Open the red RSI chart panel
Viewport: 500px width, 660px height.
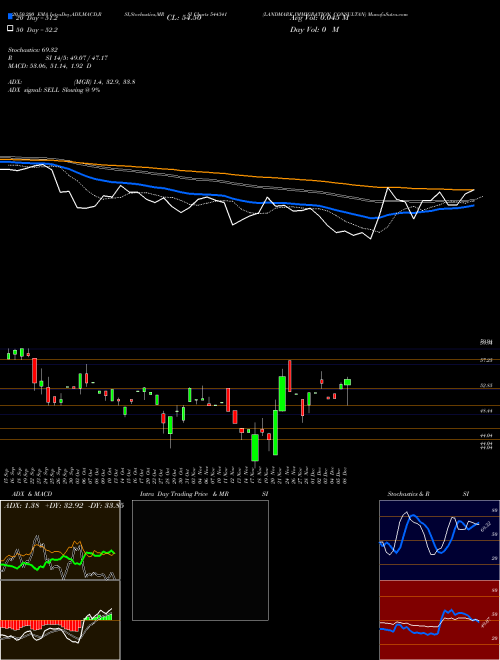pyautogui.click(x=439, y=620)
